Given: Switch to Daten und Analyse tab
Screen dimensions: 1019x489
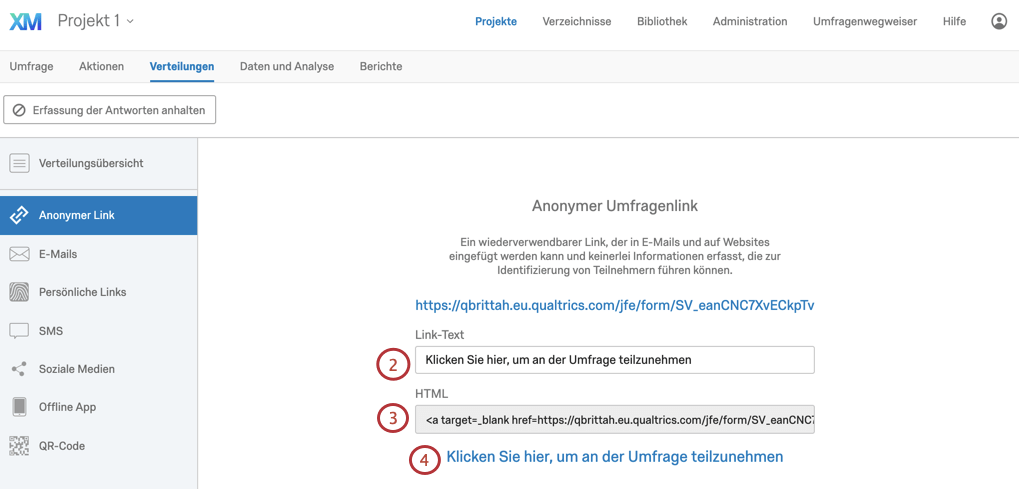Looking at the screenshot, I should pyautogui.click(x=287, y=66).
